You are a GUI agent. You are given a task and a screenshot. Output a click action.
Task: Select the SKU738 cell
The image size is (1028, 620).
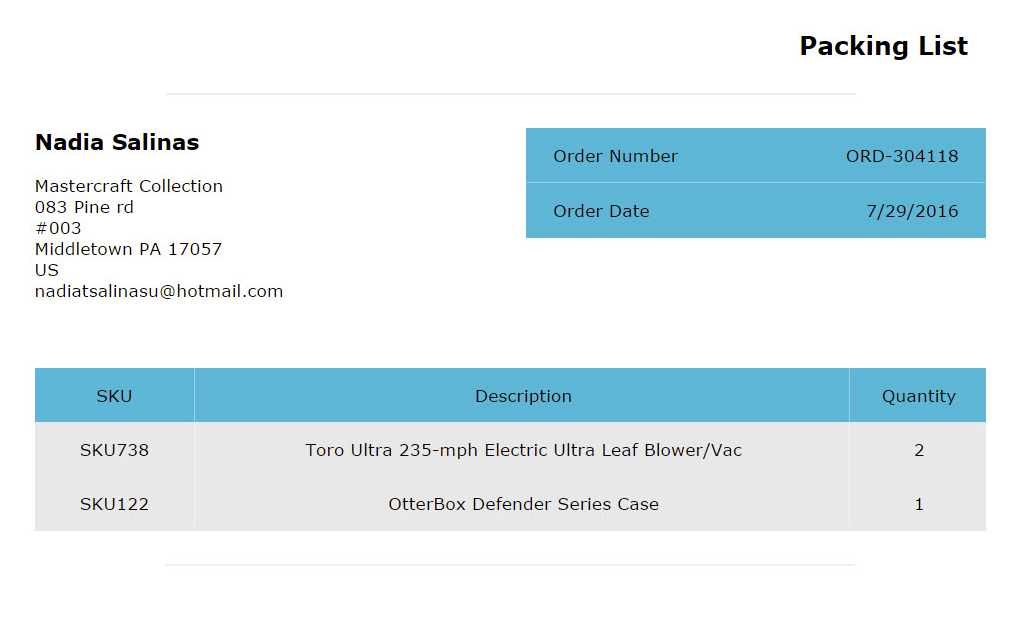(114, 450)
